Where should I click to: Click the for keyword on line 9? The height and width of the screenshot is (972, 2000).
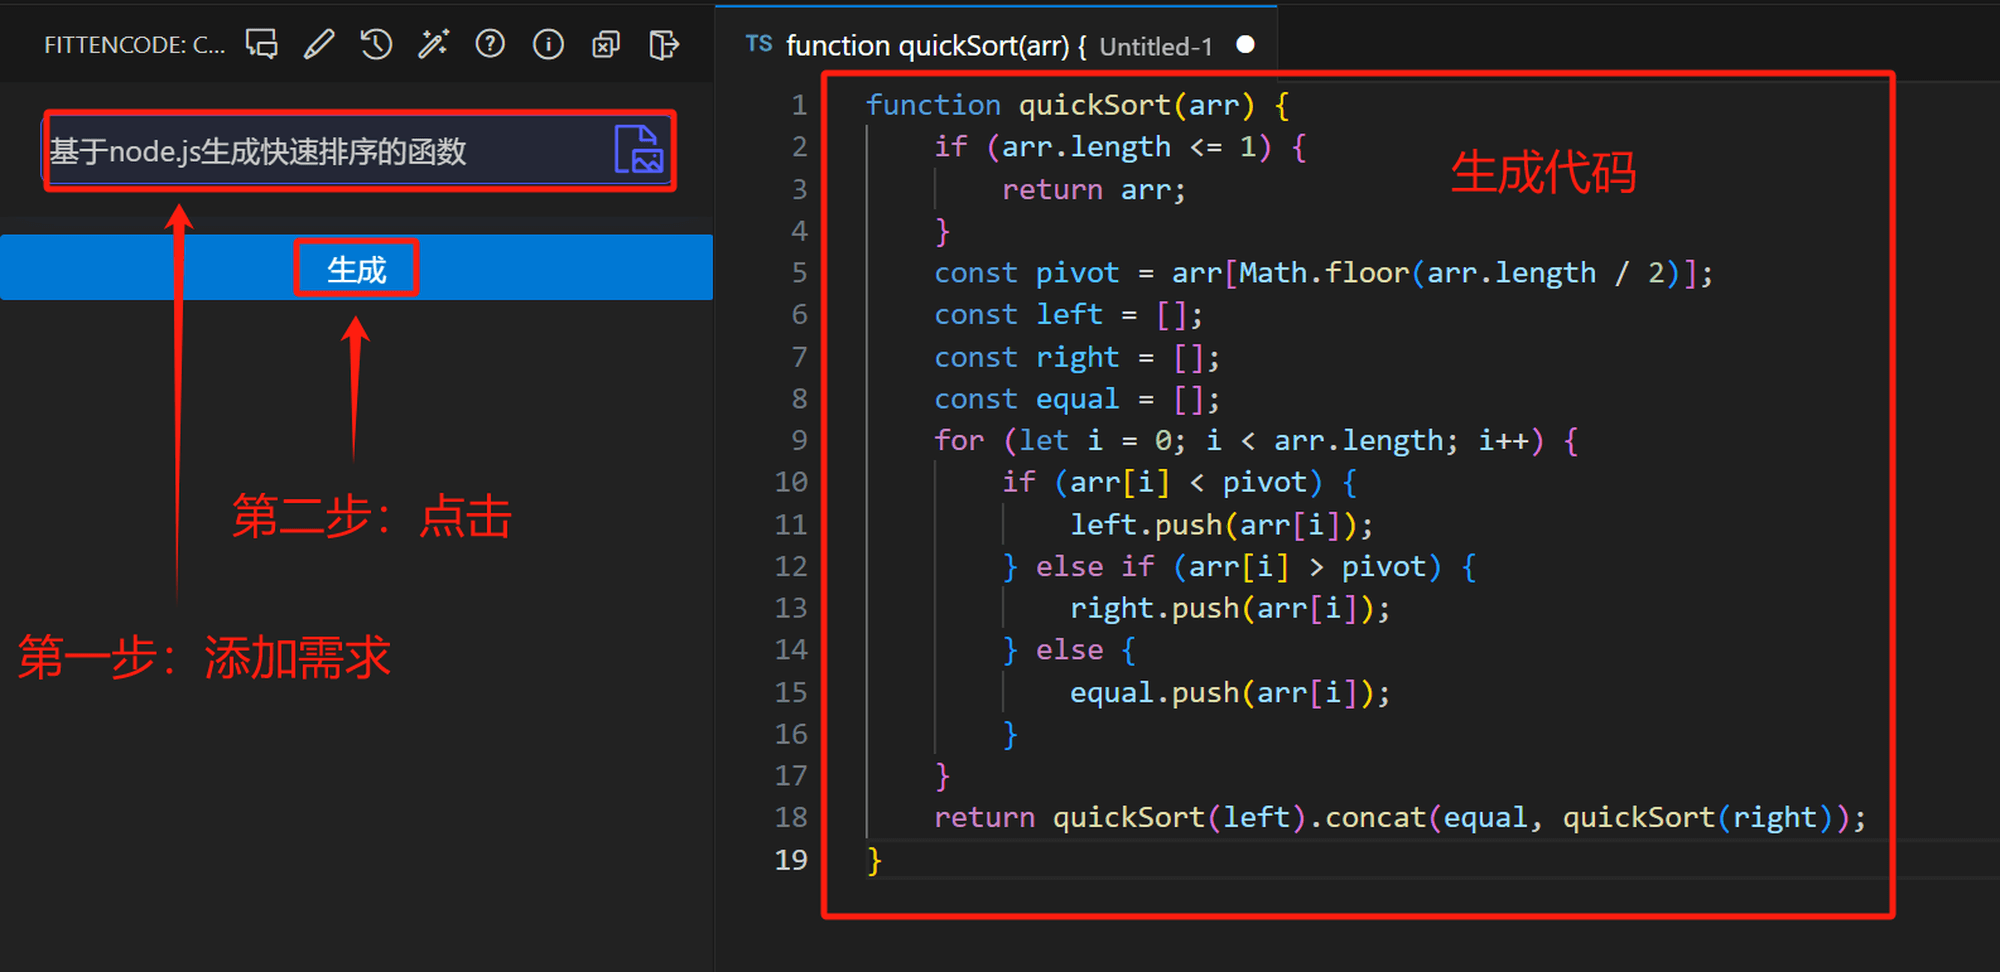coord(958,441)
